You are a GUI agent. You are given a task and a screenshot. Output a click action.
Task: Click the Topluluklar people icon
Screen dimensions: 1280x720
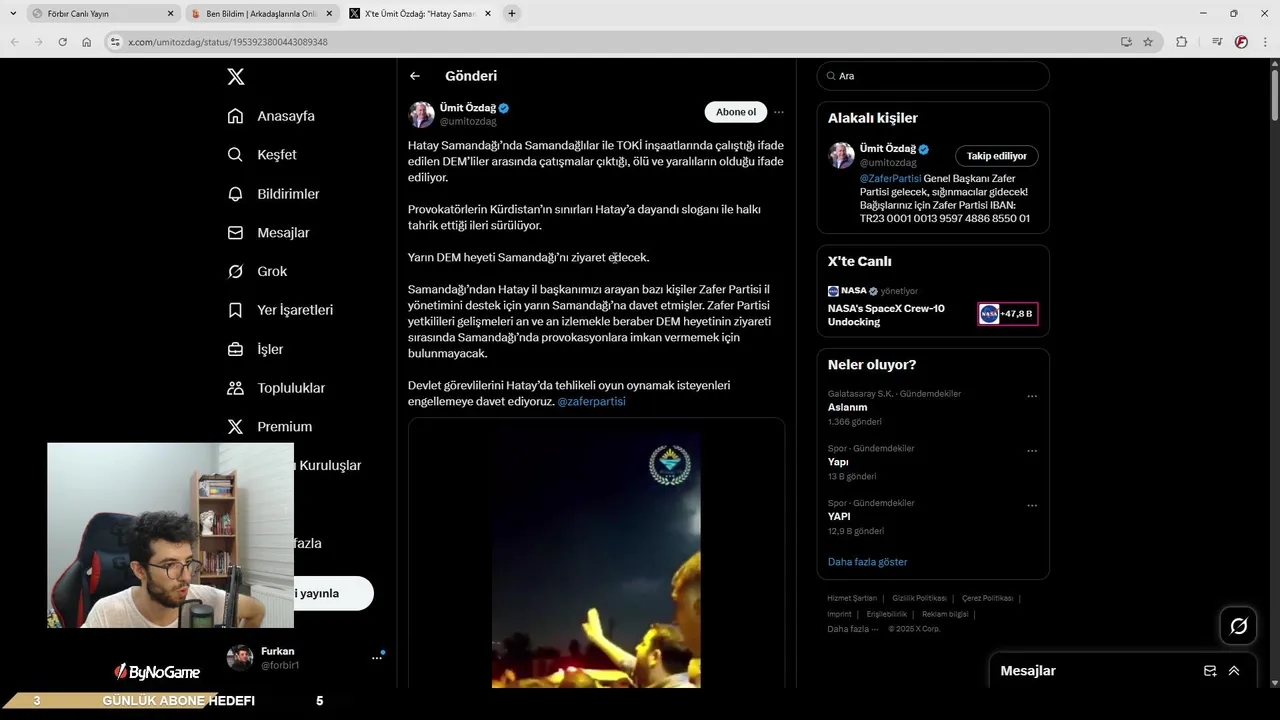click(235, 388)
